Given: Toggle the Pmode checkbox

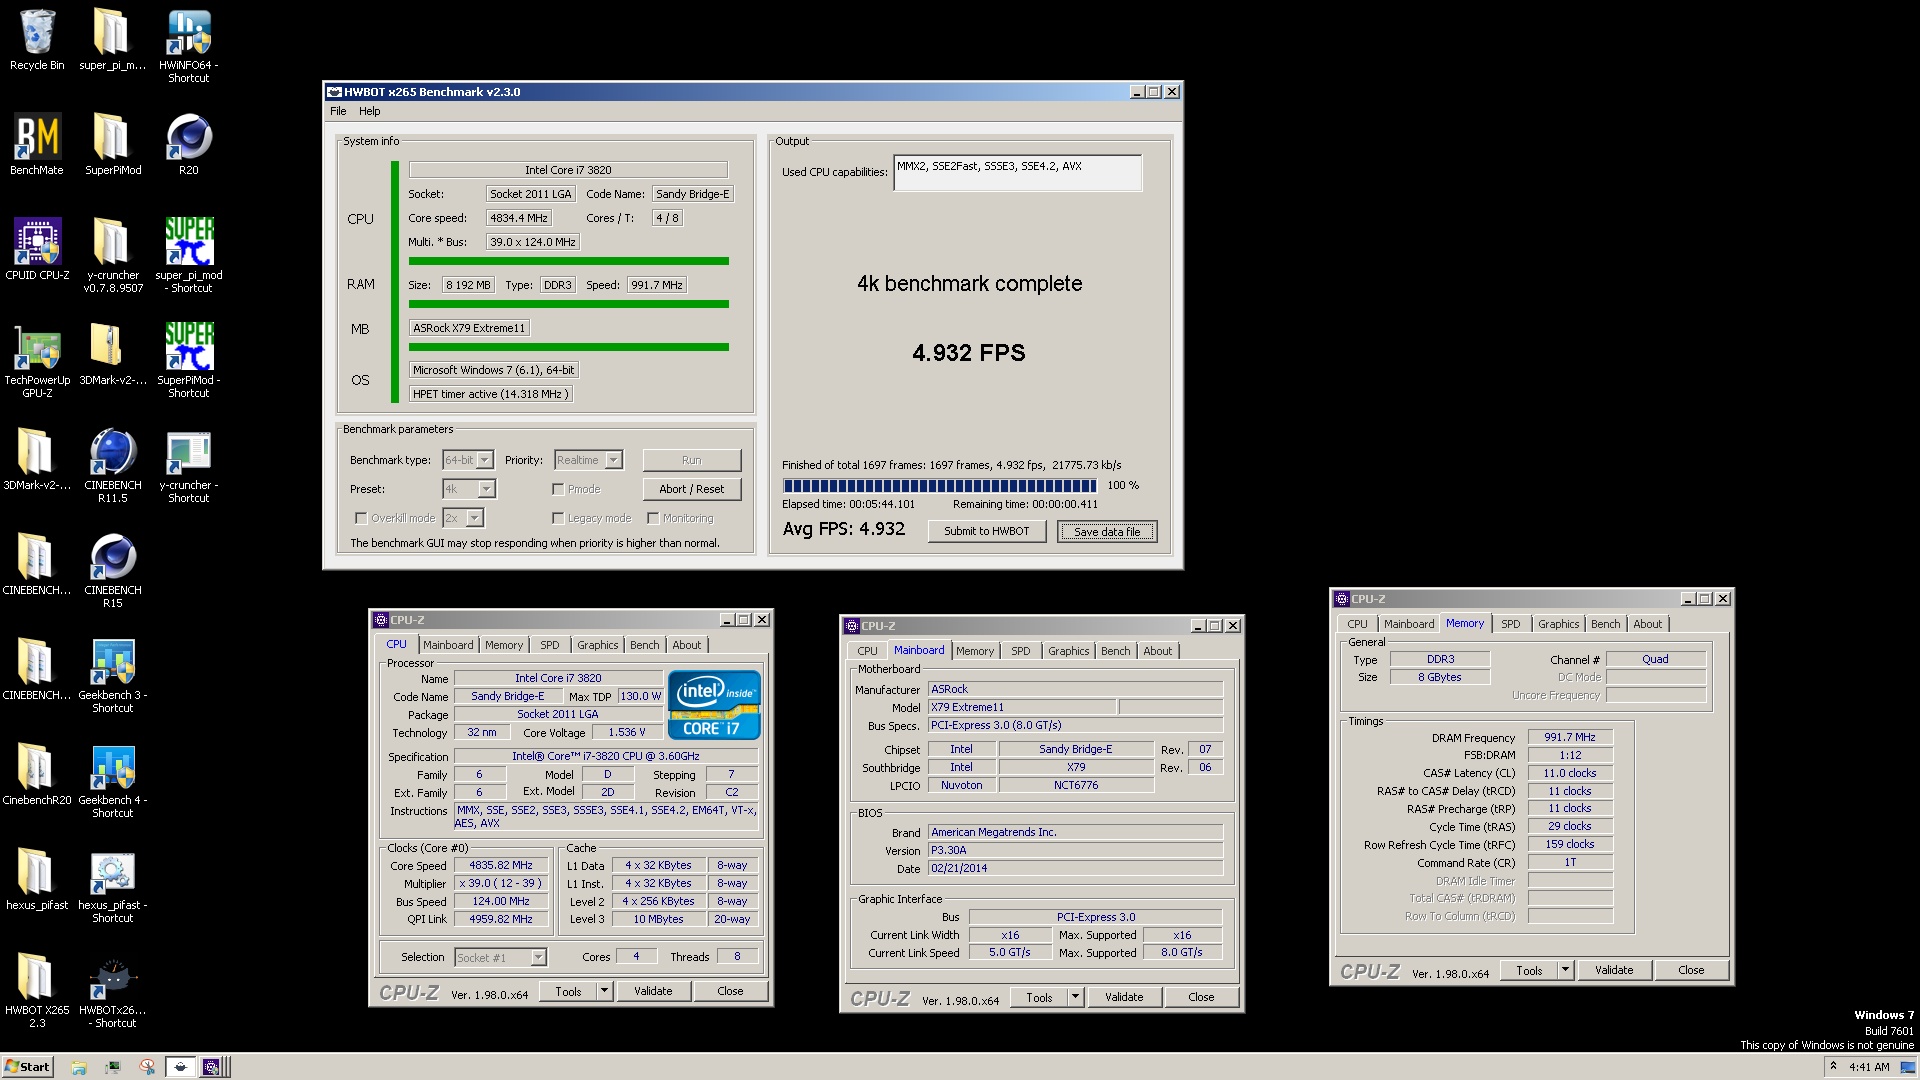Looking at the screenshot, I should pos(558,489).
